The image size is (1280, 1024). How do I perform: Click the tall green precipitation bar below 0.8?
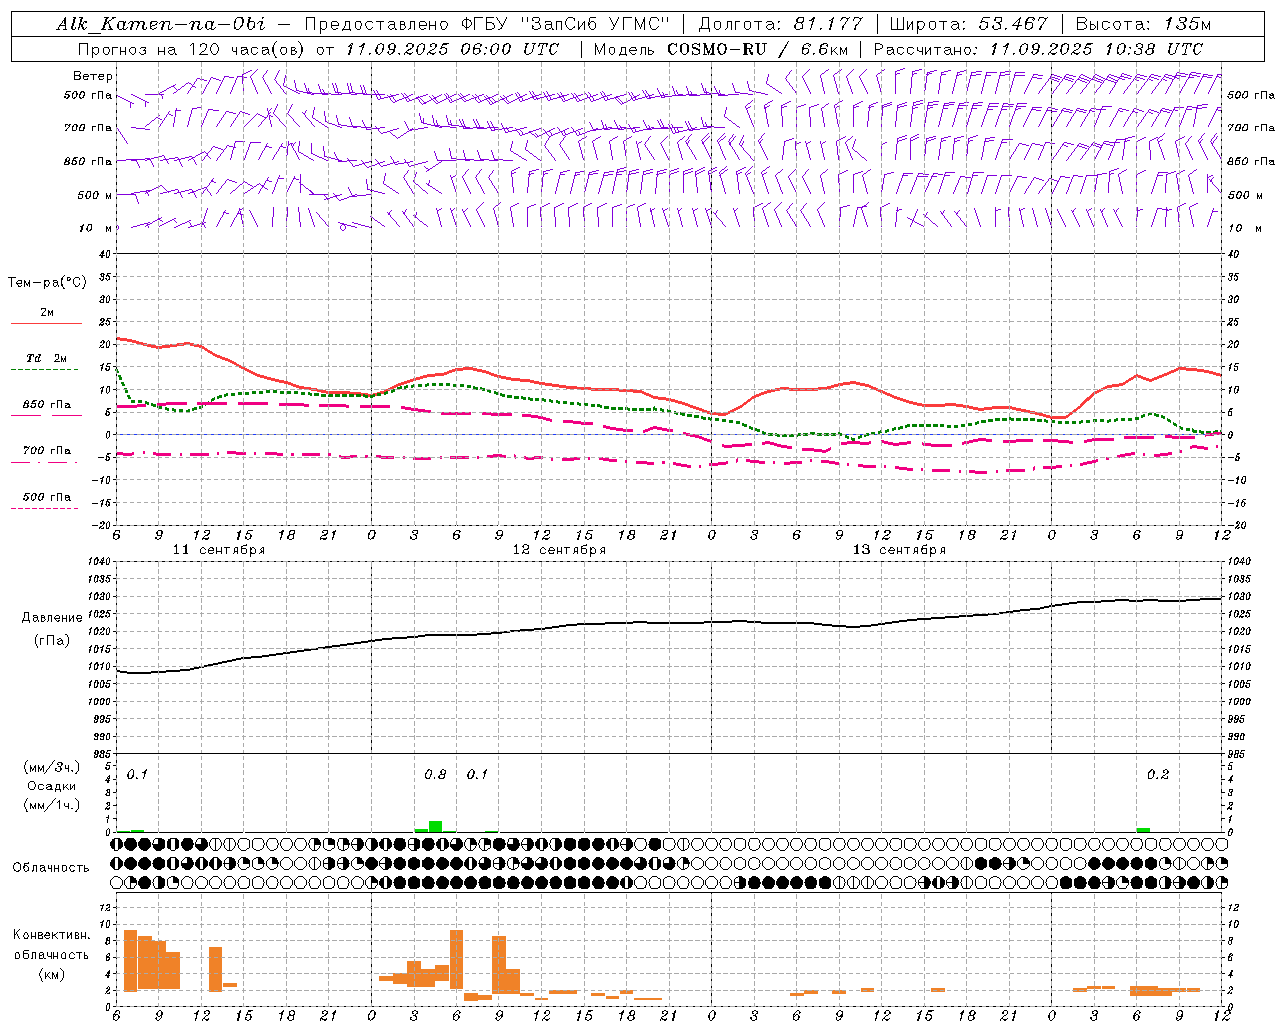[x=435, y=826]
